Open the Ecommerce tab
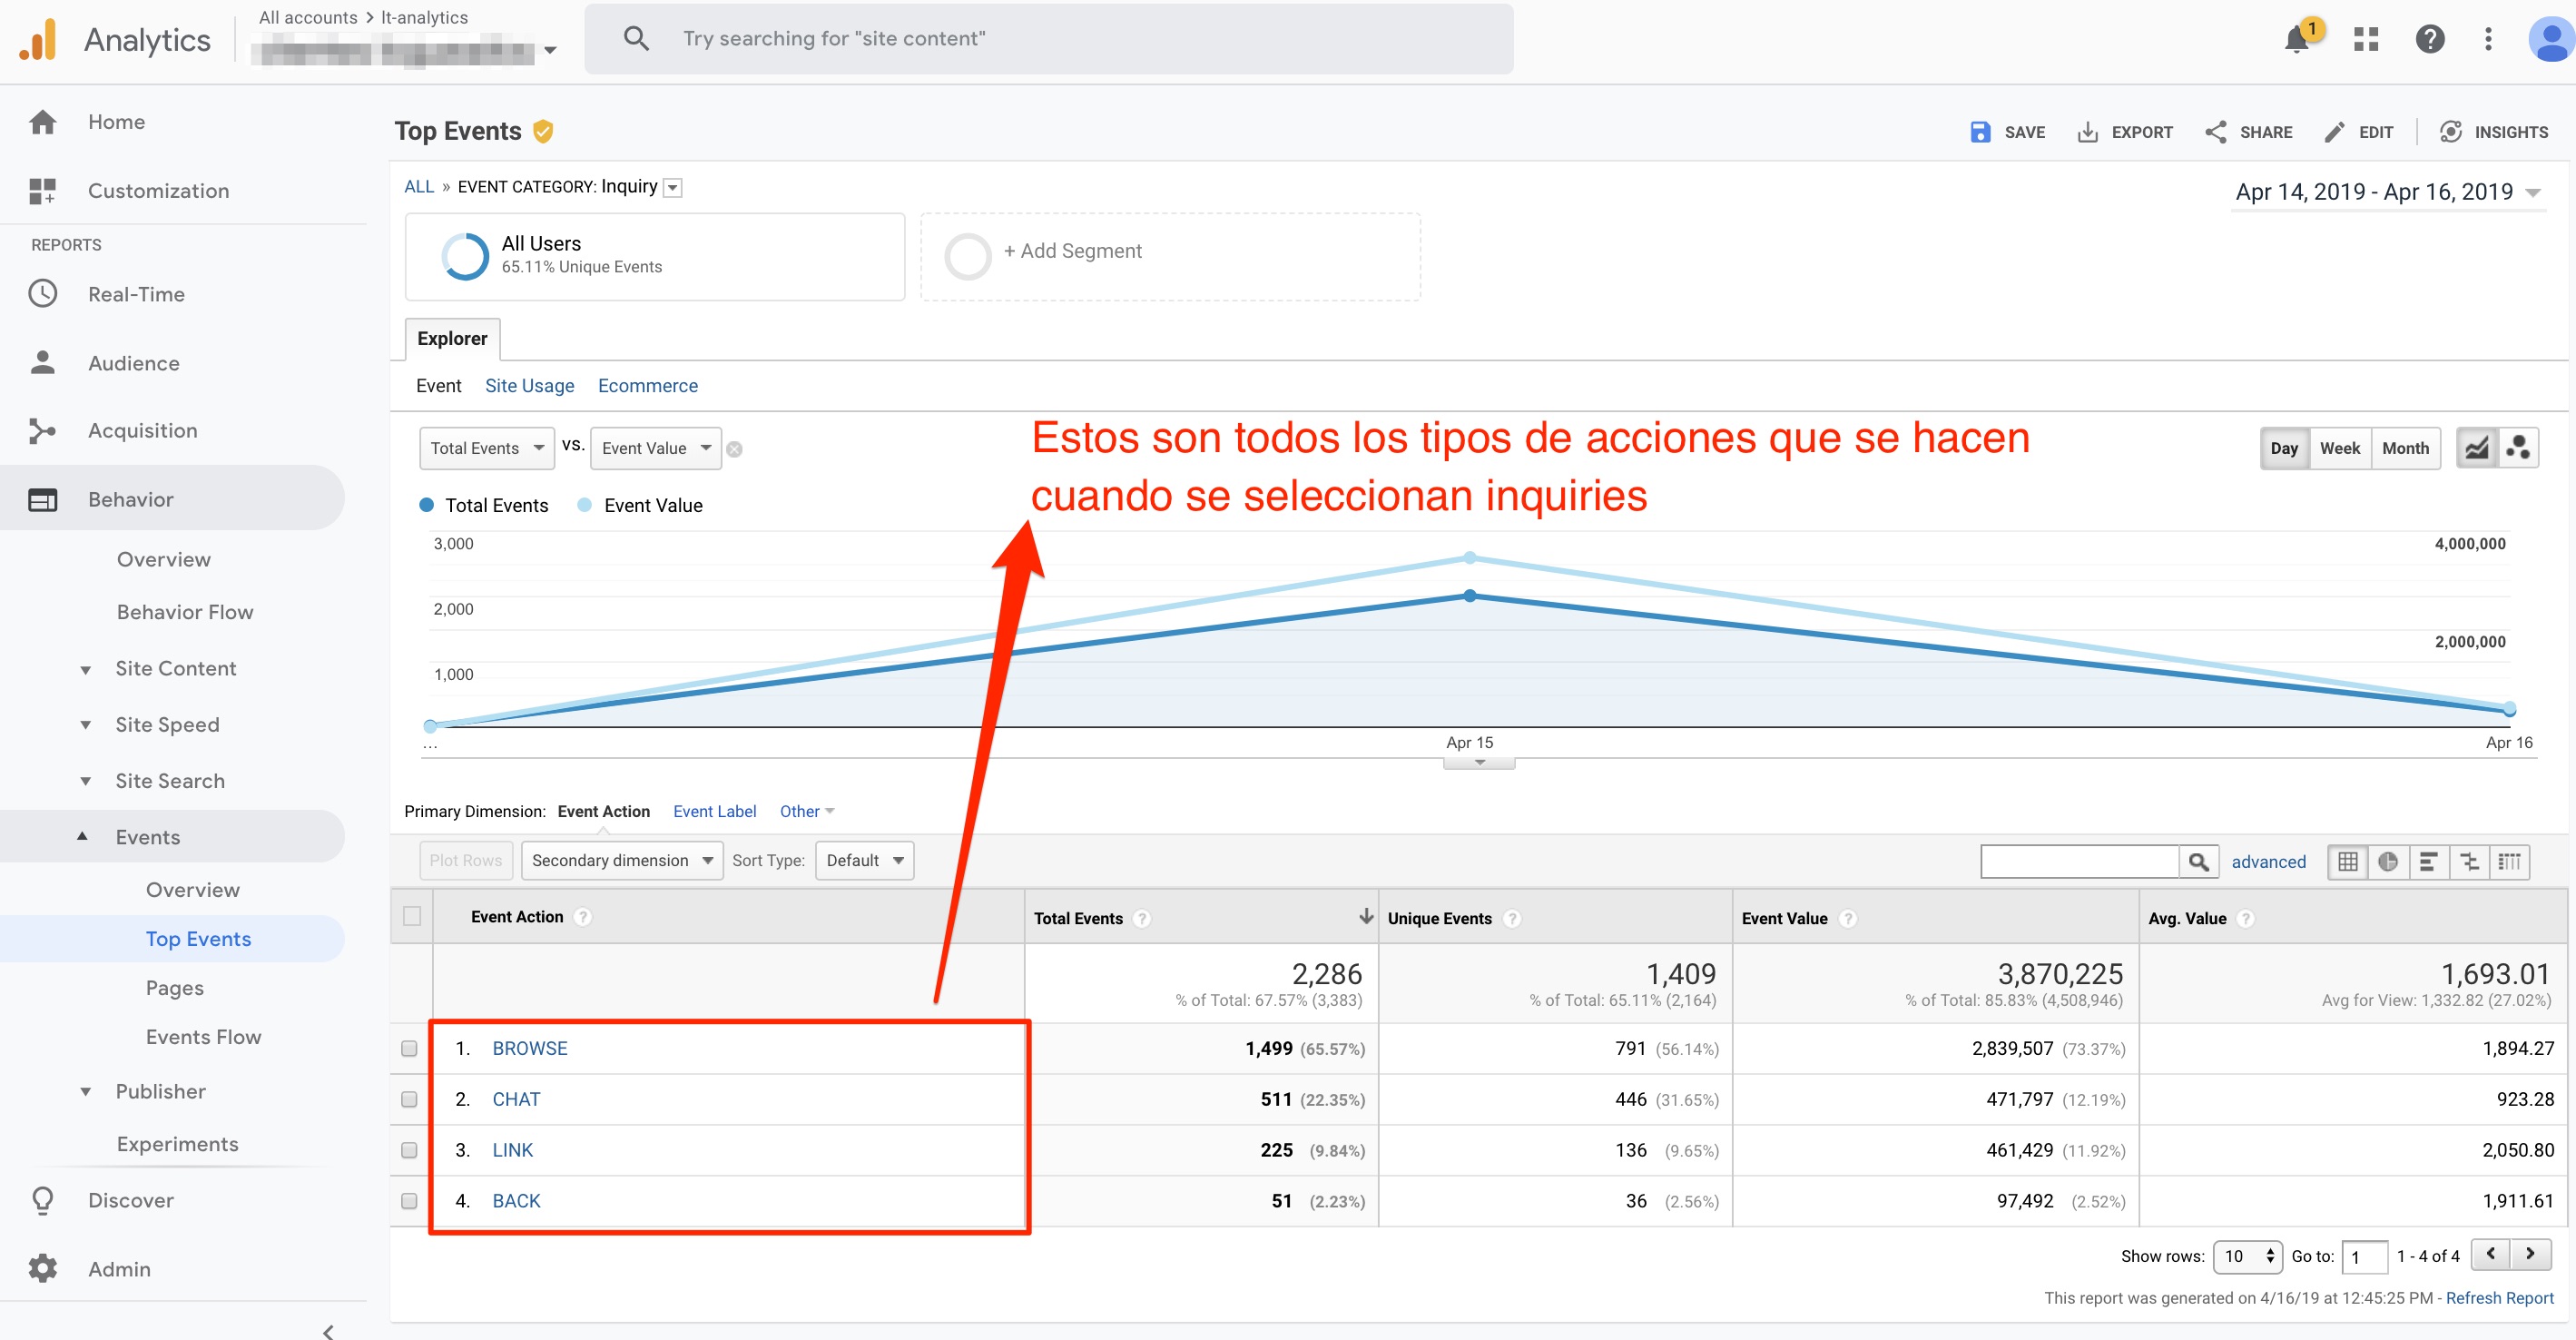 click(x=647, y=386)
